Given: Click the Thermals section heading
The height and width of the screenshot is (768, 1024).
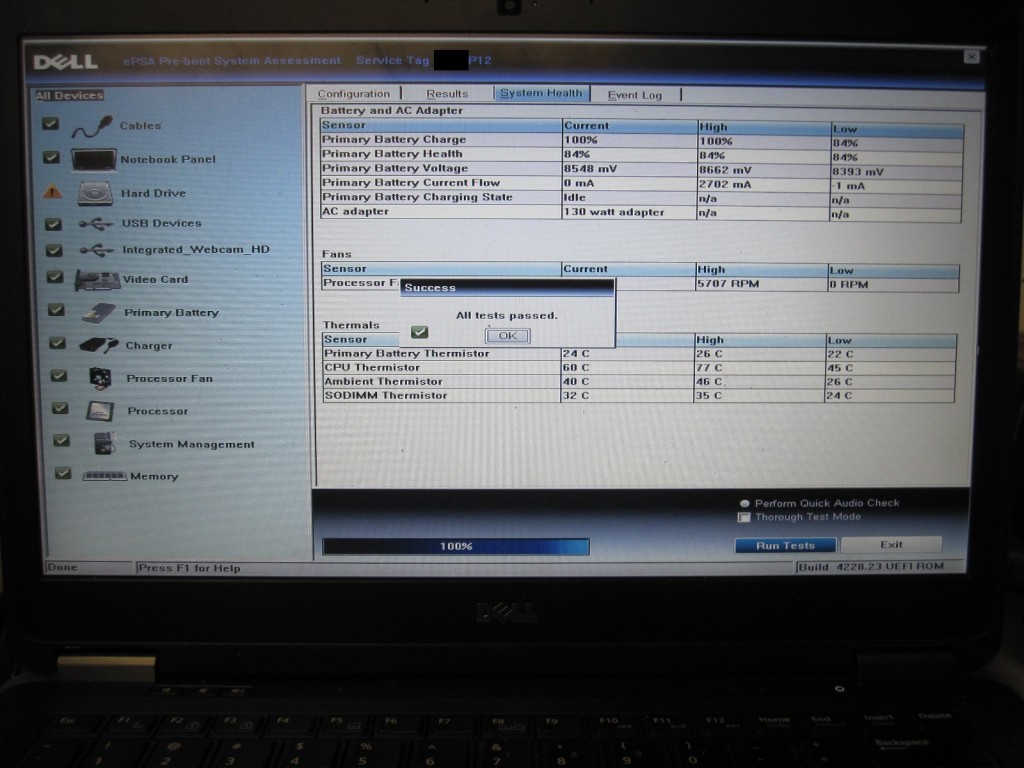Looking at the screenshot, I should 351,325.
